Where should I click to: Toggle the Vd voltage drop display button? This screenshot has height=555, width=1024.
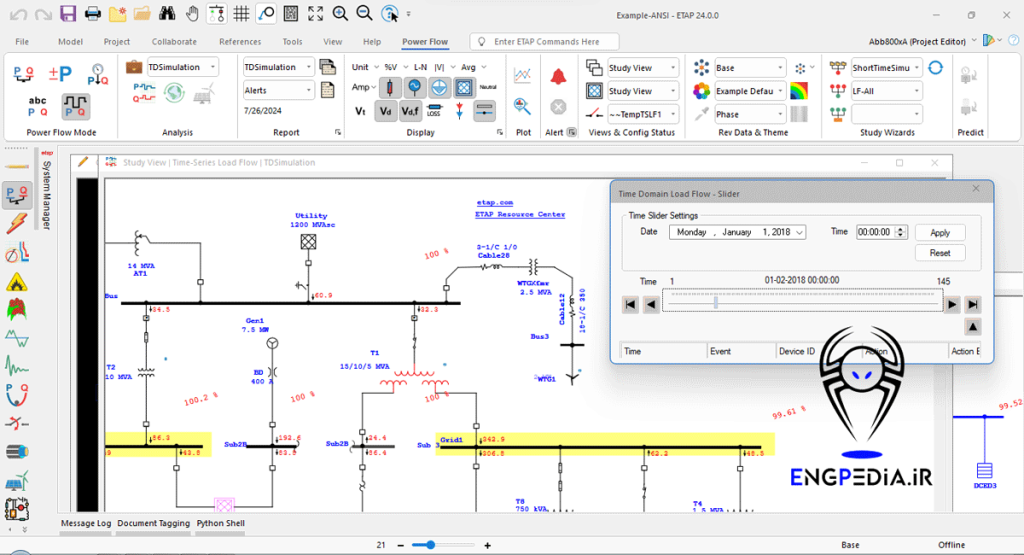tap(385, 110)
